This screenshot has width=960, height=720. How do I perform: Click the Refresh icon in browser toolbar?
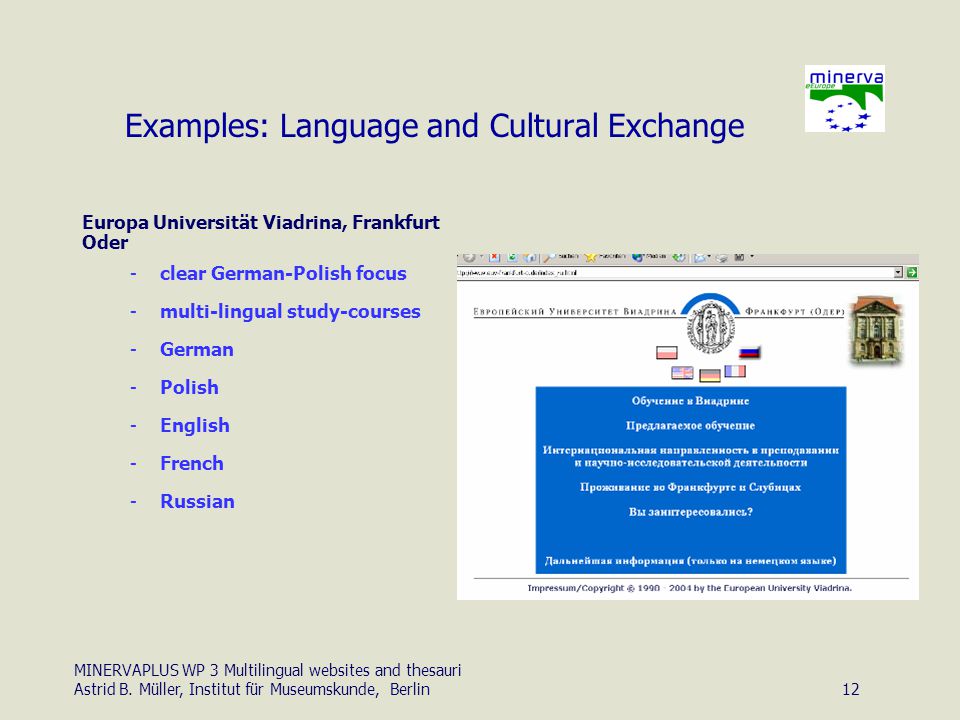512,258
